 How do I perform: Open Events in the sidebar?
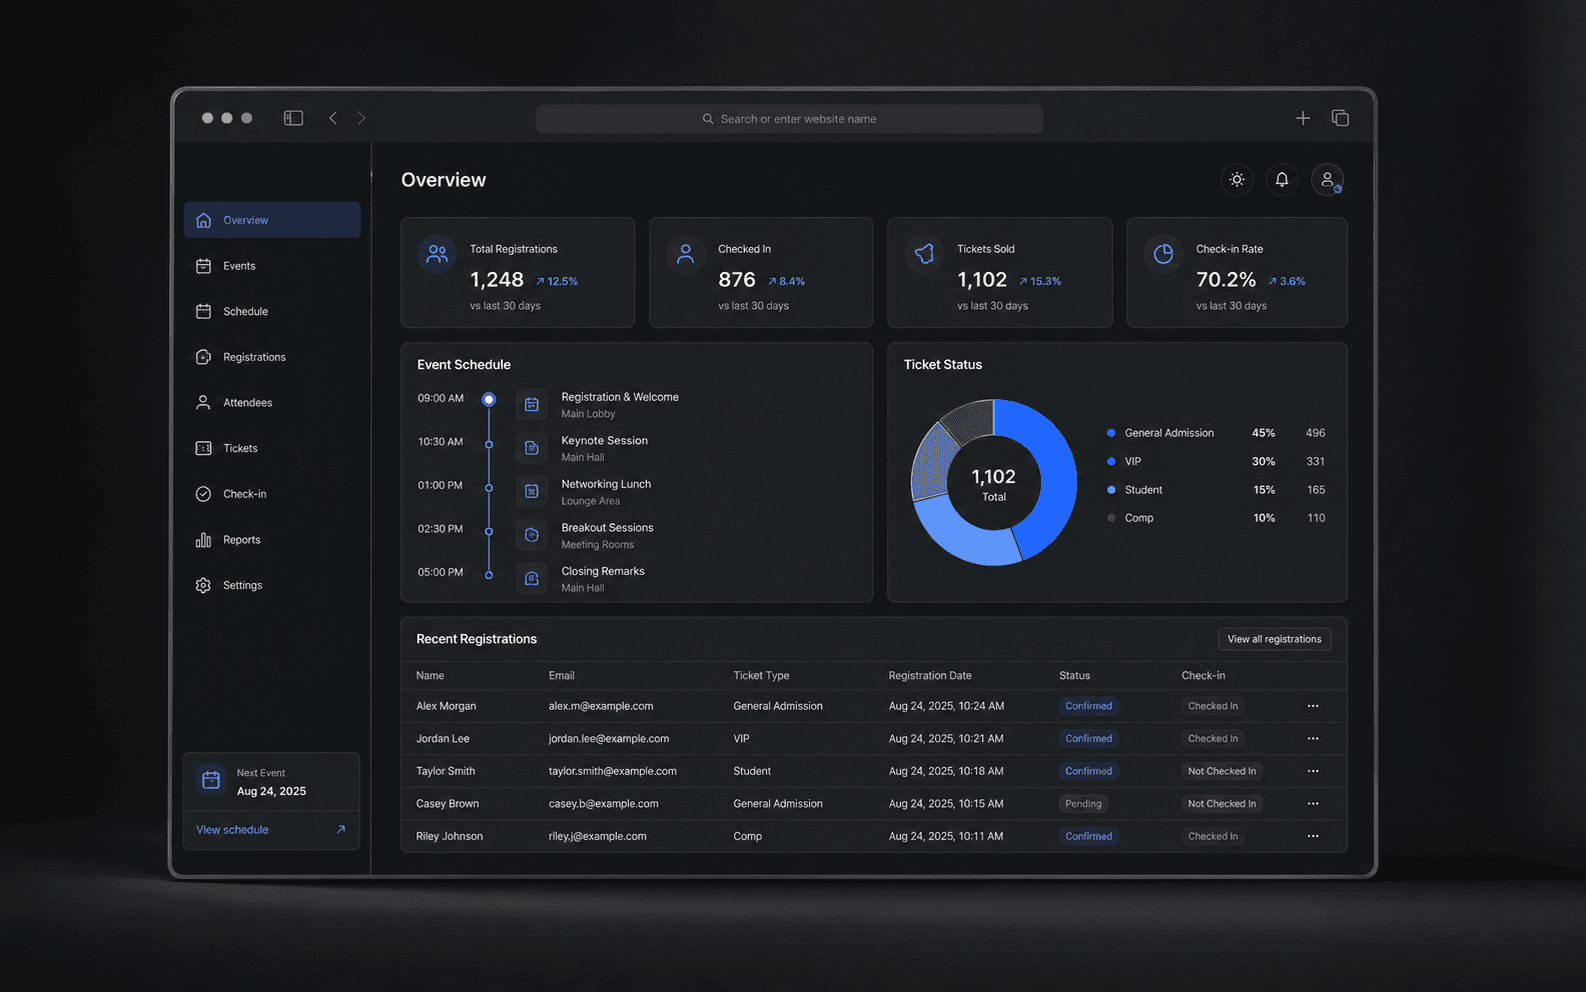[272, 266]
